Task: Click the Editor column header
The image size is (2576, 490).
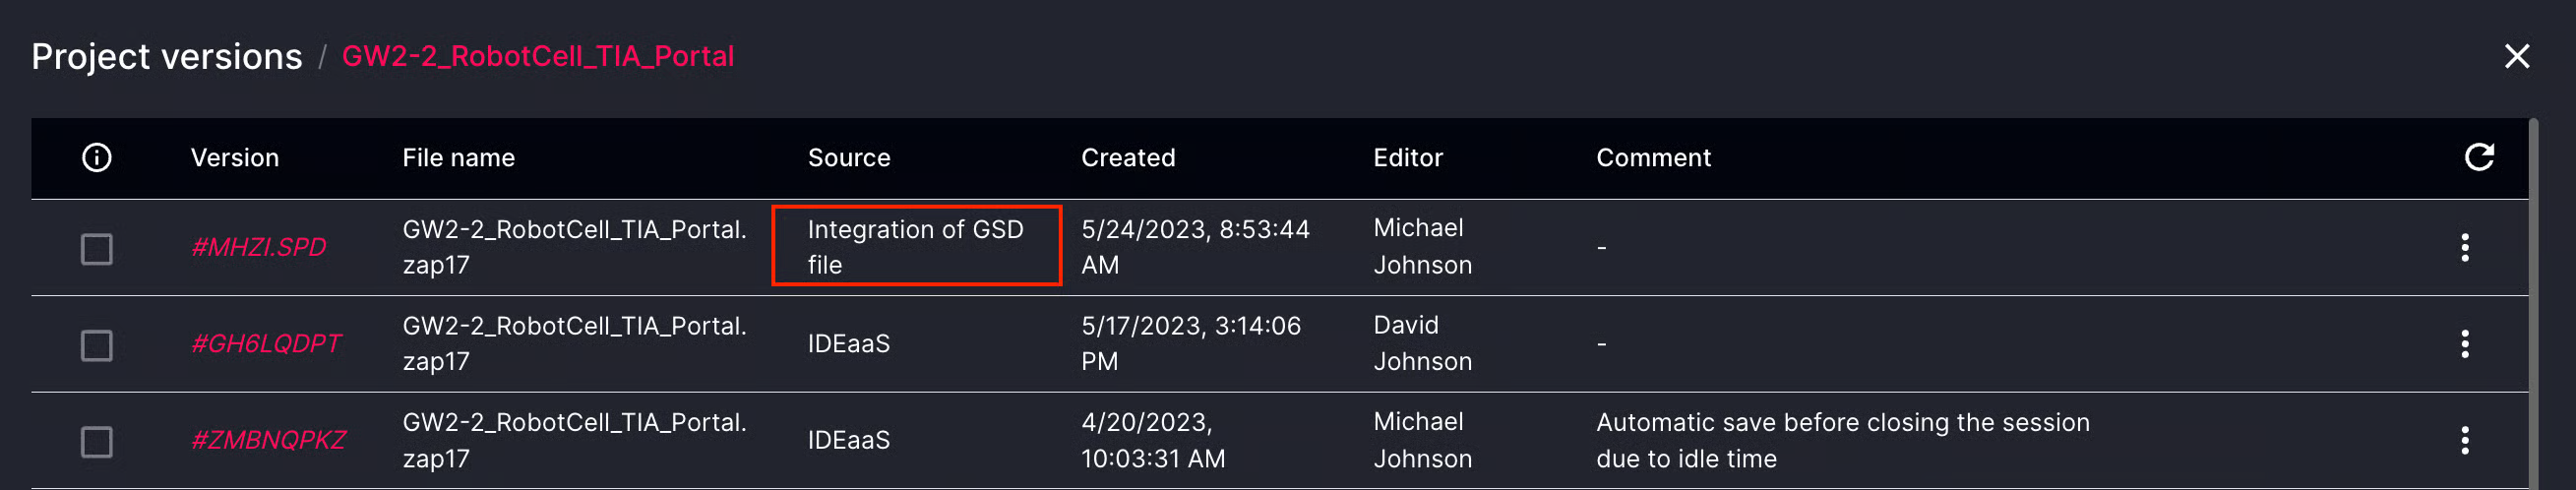Action: pyautogui.click(x=1407, y=158)
